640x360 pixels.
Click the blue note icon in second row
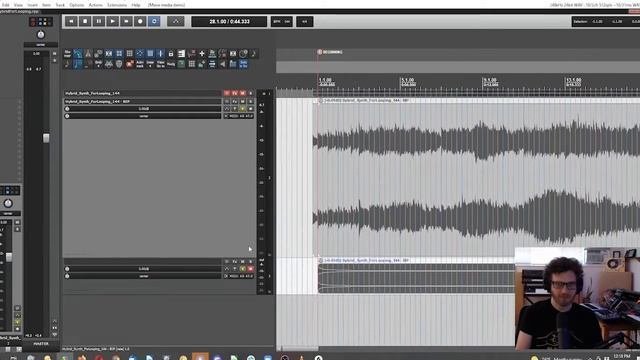(x=78, y=64)
